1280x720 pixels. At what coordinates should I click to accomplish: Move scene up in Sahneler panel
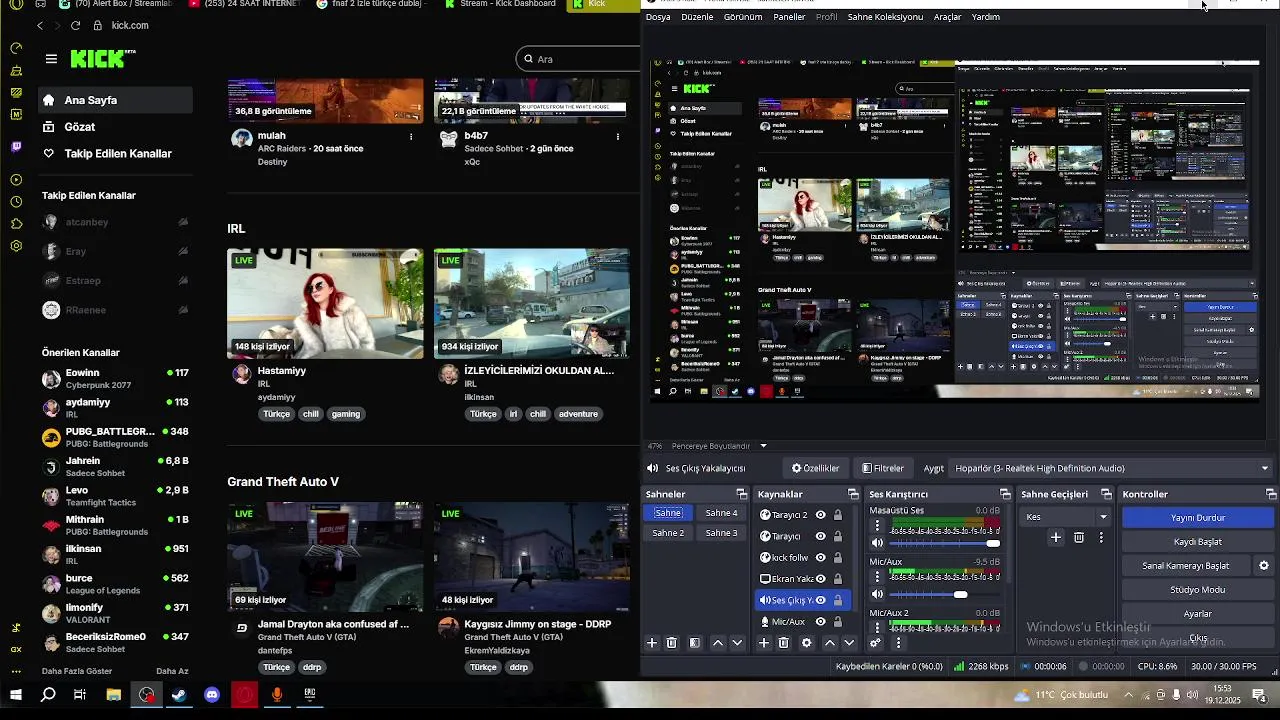(717, 643)
